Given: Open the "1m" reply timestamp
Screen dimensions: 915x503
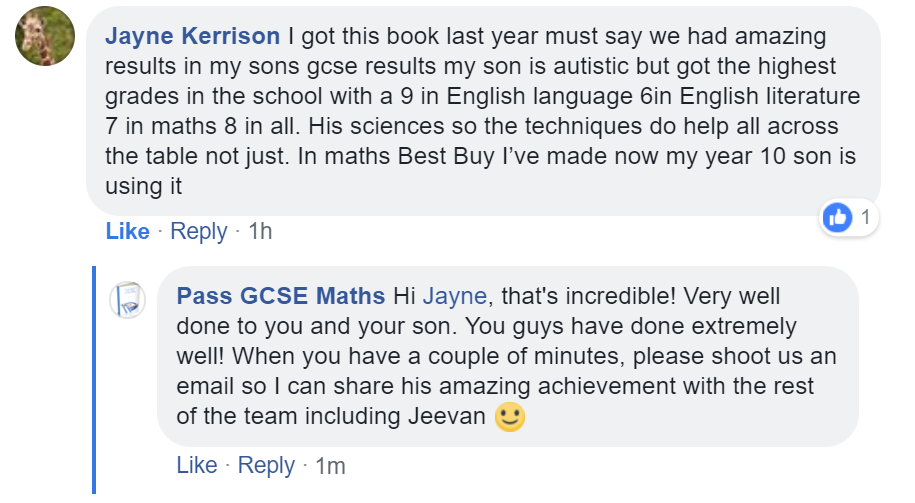Looking at the screenshot, I should (330, 465).
